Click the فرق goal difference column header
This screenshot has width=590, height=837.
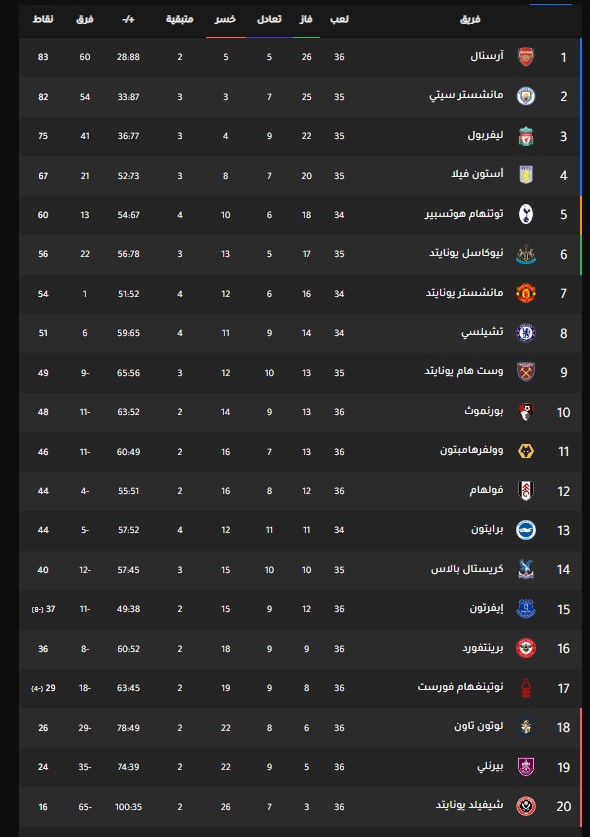coord(85,19)
